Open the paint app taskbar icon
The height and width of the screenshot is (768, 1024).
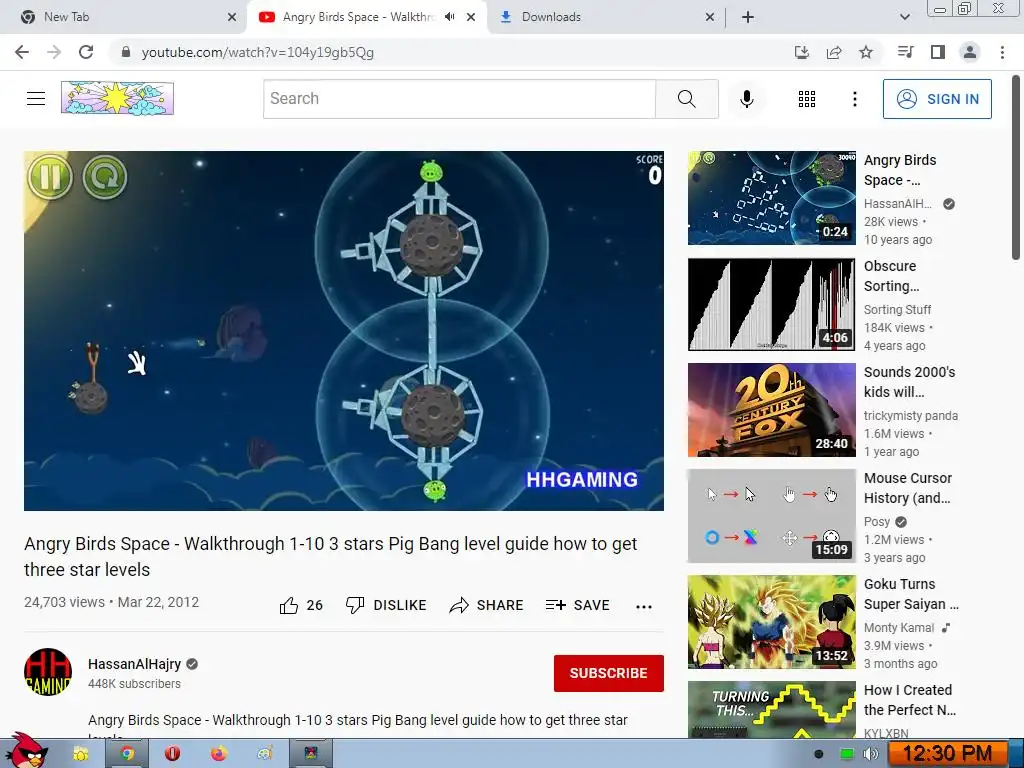coord(264,754)
